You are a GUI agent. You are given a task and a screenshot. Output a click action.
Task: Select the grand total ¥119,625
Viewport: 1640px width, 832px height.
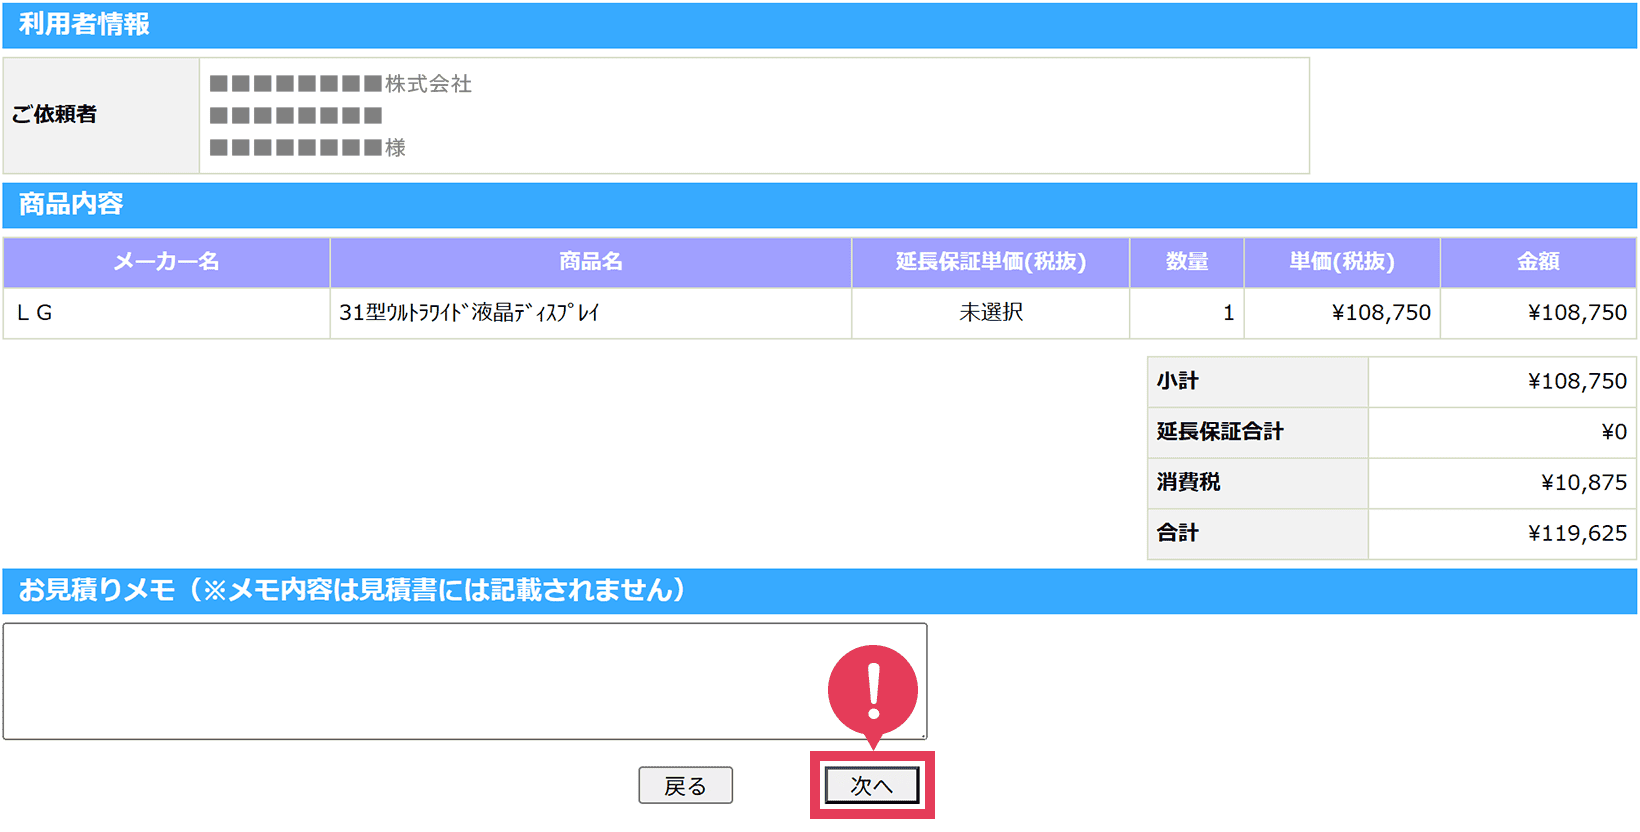1578,534
